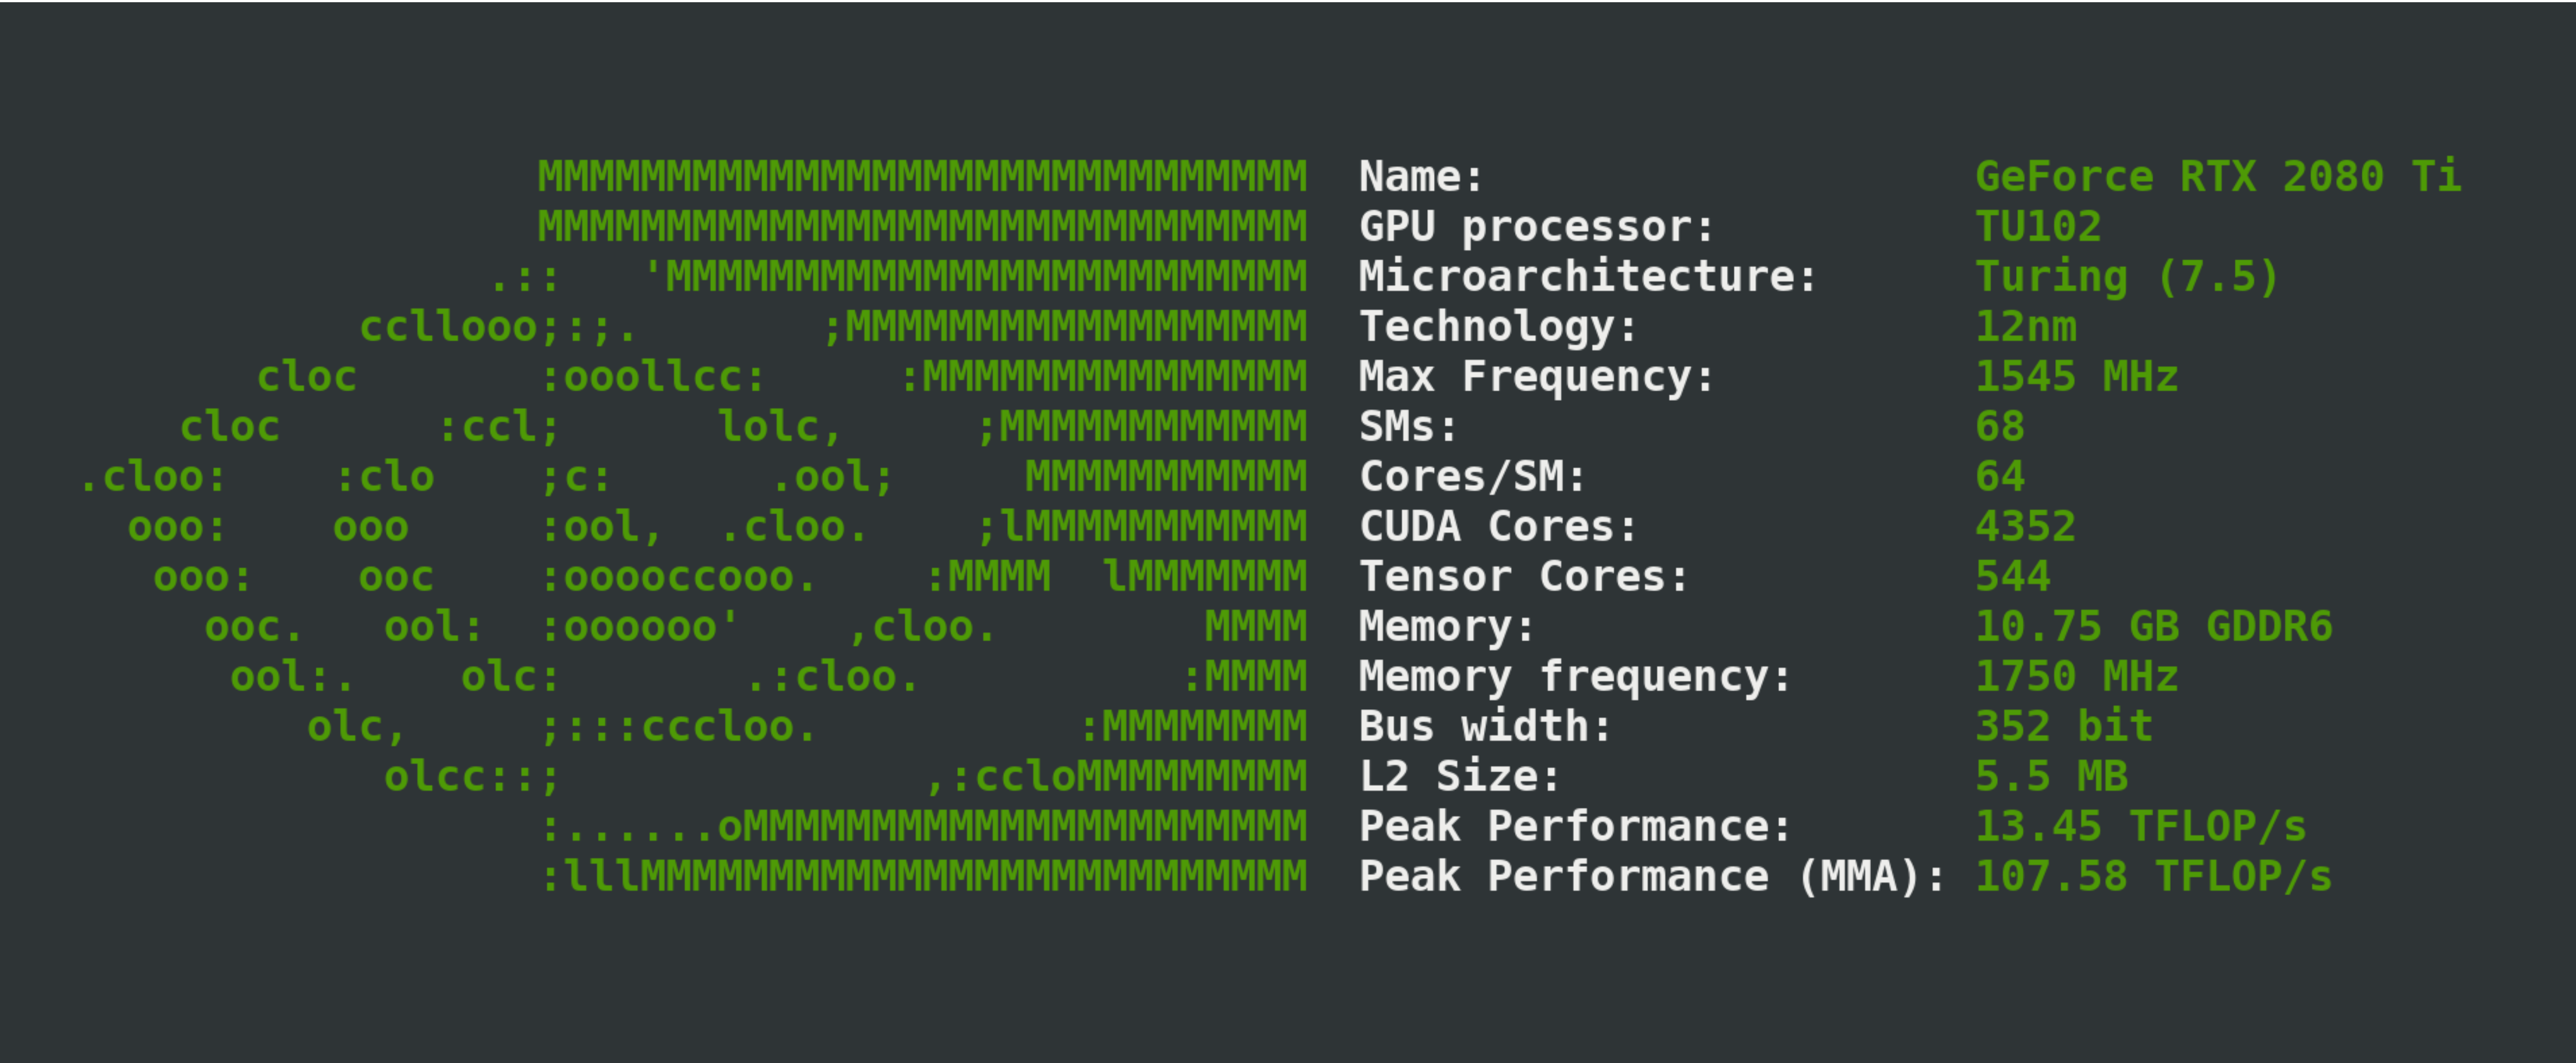Image resolution: width=2576 pixels, height=1063 pixels.
Task: Click the 'Max Frequency:' label
Action: [x=1536, y=377]
